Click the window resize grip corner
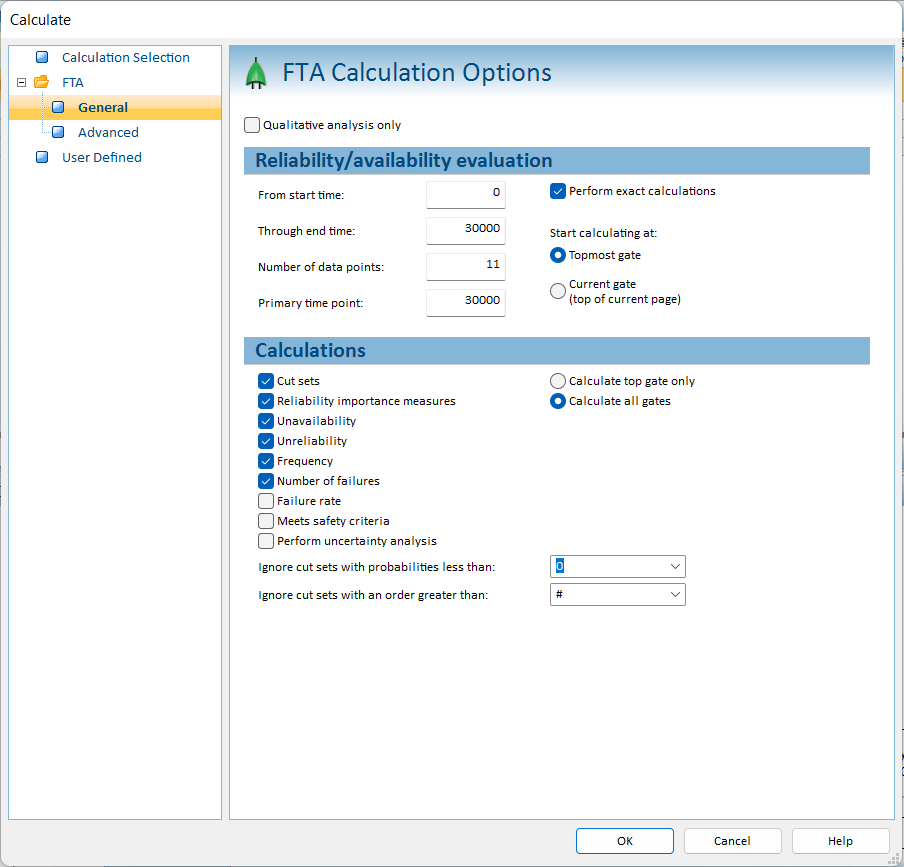The height and width of the screenshot is (867, 904). click(x=894, y=859)
